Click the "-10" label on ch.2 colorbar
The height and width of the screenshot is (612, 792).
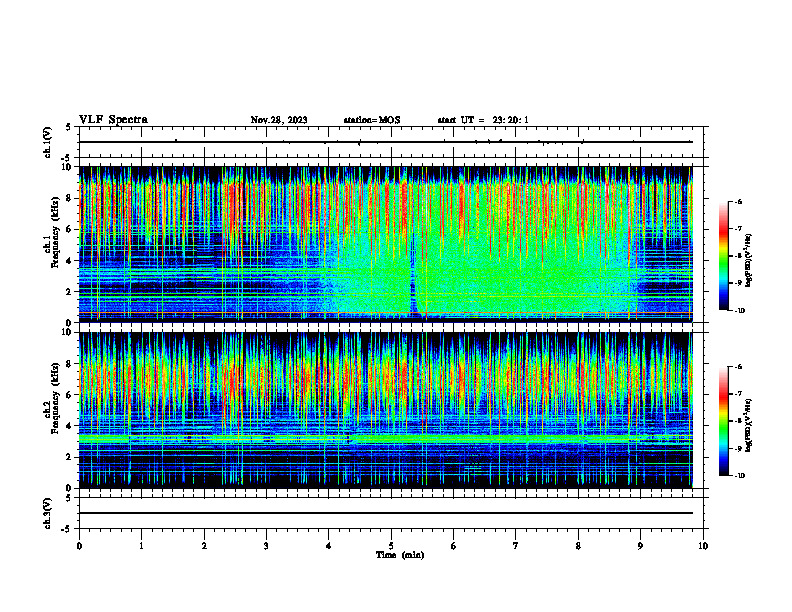click(x=739, y=476)
